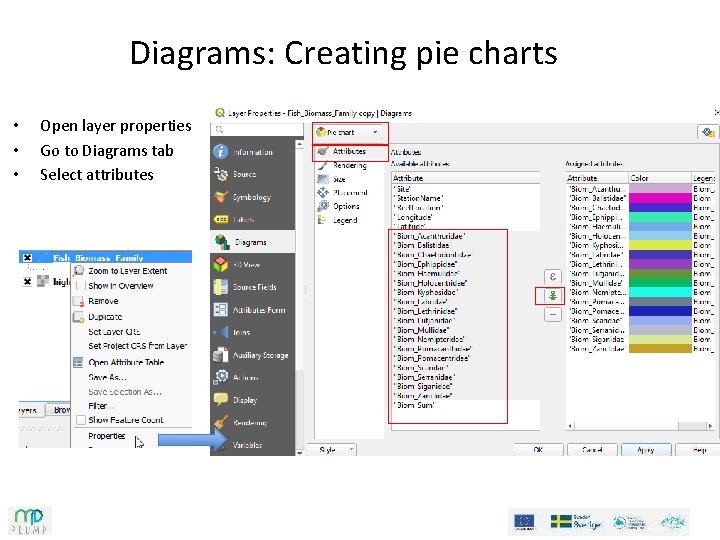Click assigned attributes horizontal scrollbar

pyautogui.click(x=641, y=426)
